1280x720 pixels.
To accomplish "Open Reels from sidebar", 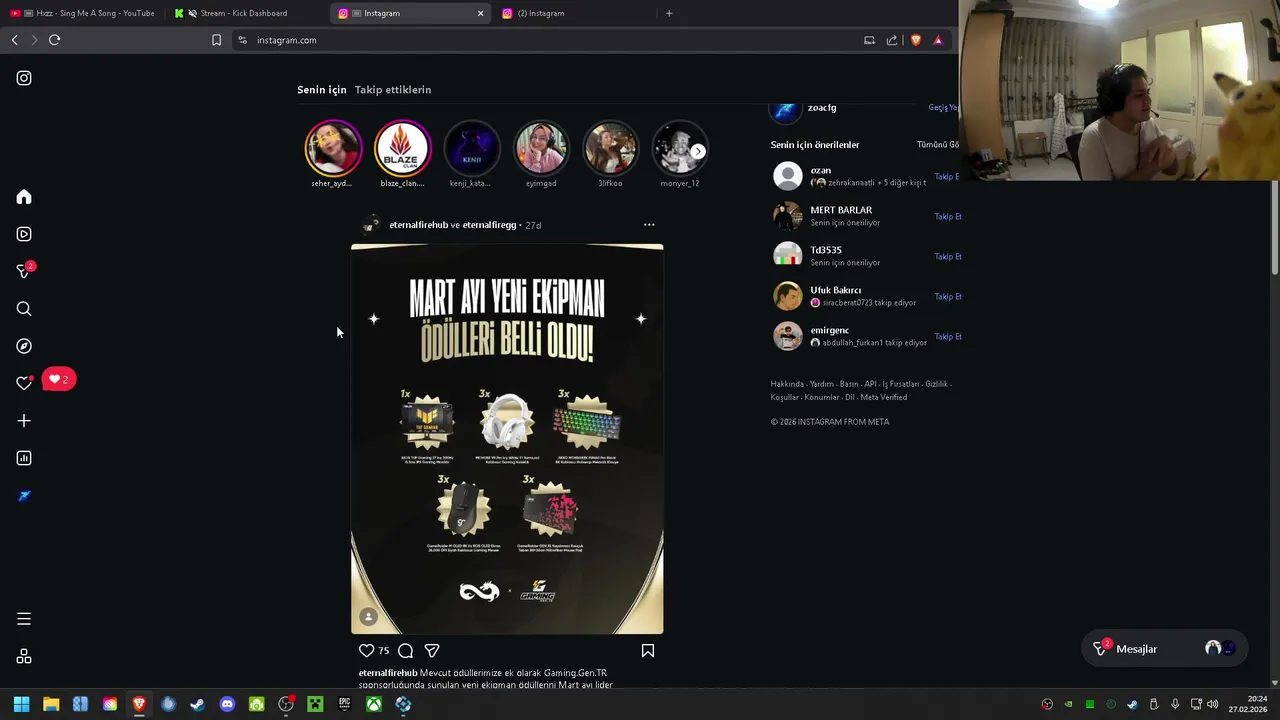I will click(24, 234).
